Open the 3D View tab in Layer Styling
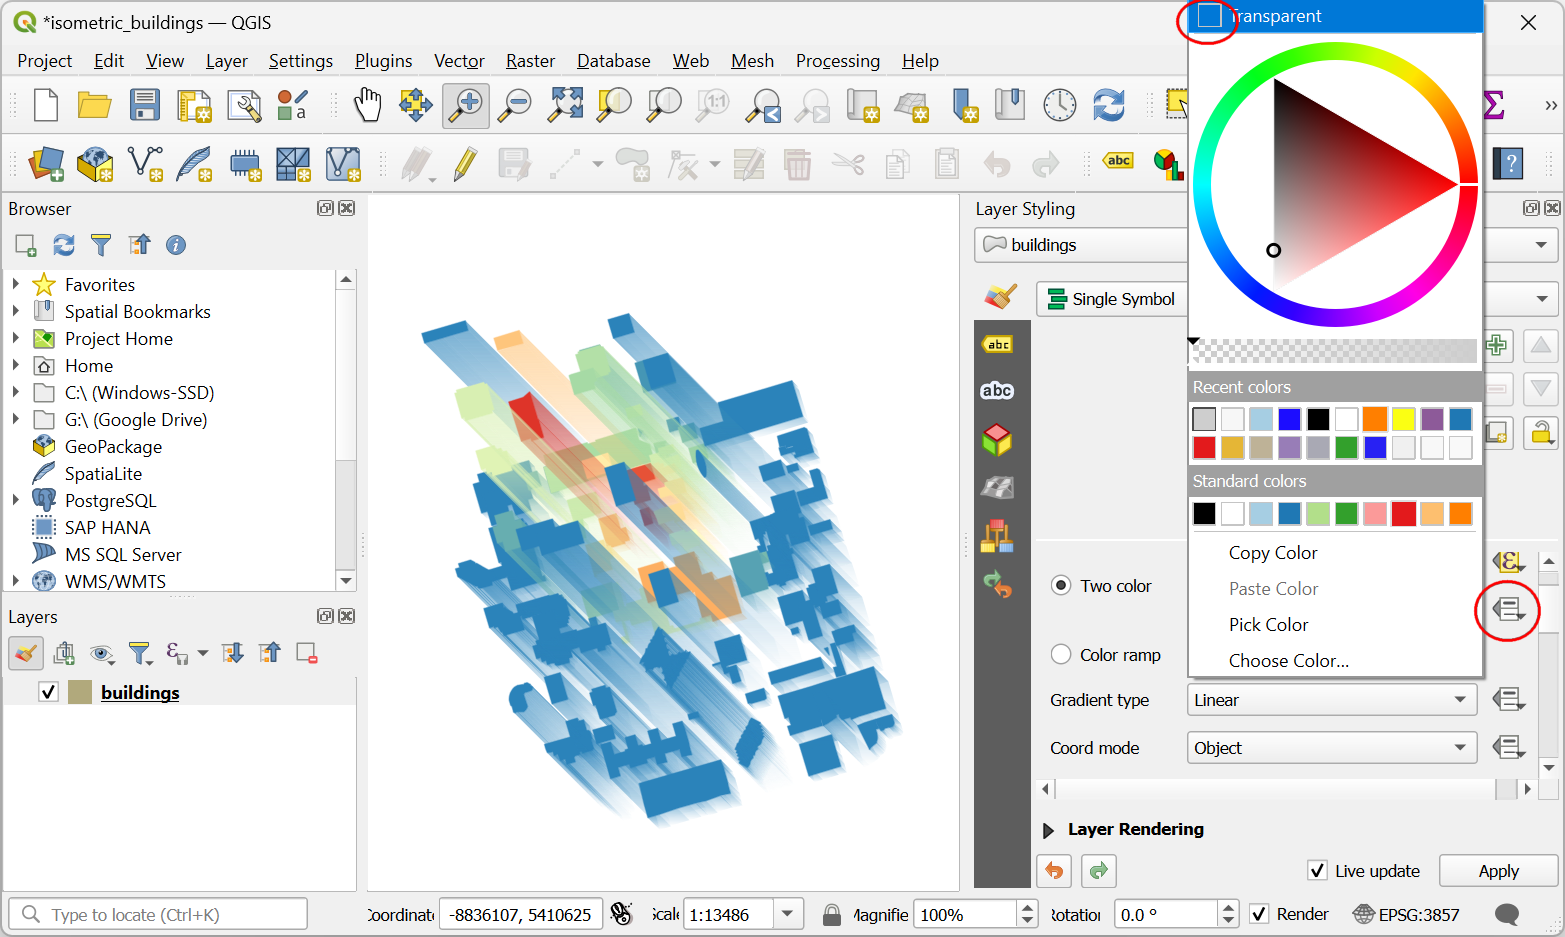 tap(997, 438)
